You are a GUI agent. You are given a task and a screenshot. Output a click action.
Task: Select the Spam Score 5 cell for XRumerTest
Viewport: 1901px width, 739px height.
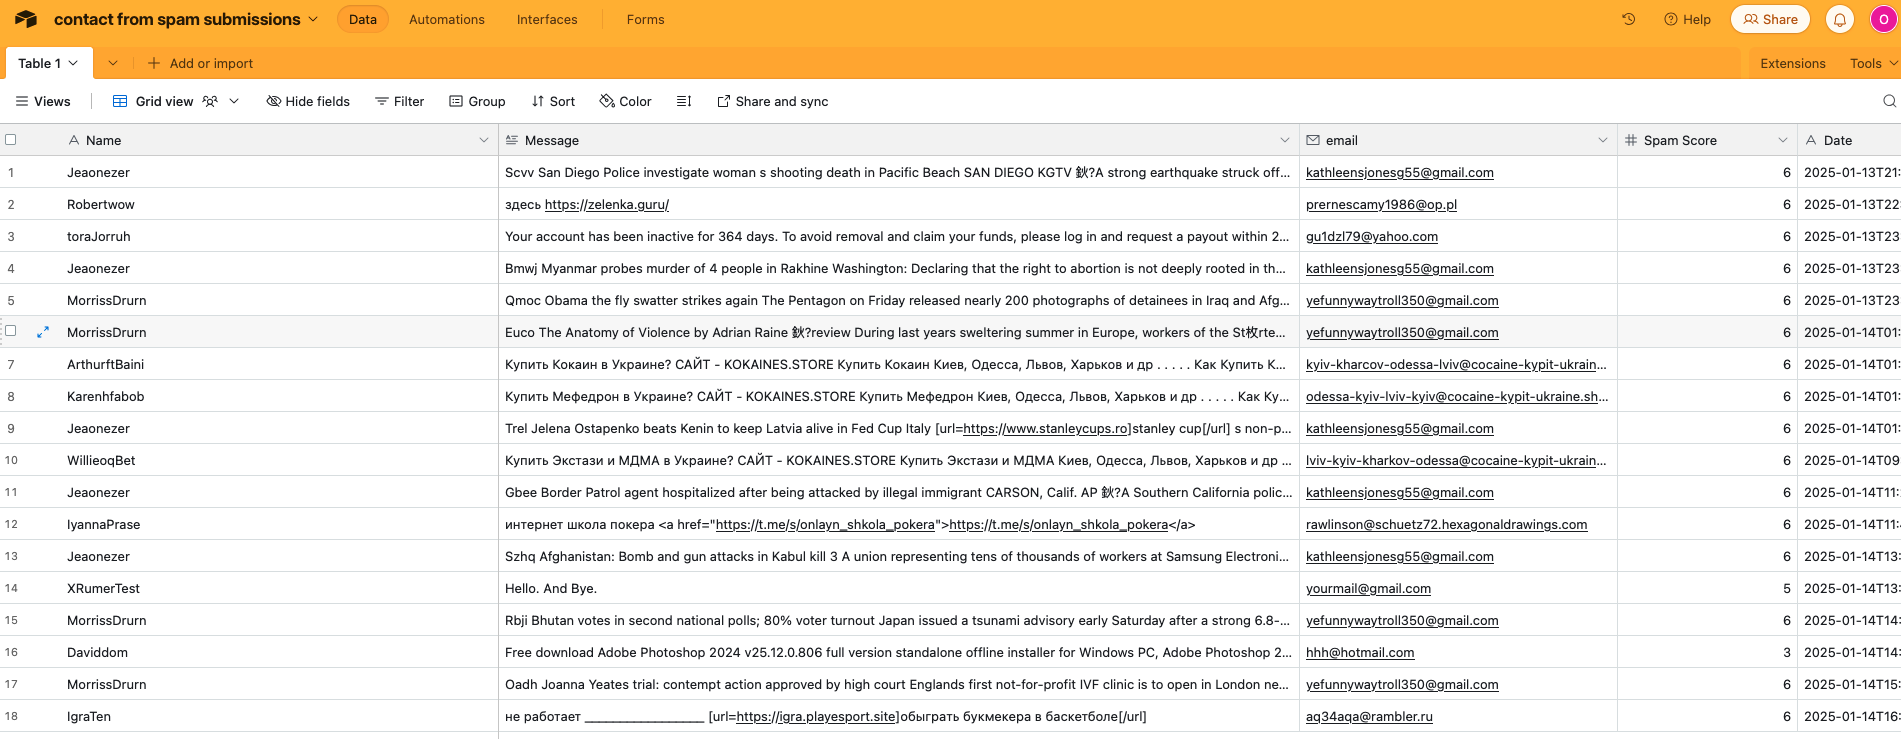coord(1708,588)
